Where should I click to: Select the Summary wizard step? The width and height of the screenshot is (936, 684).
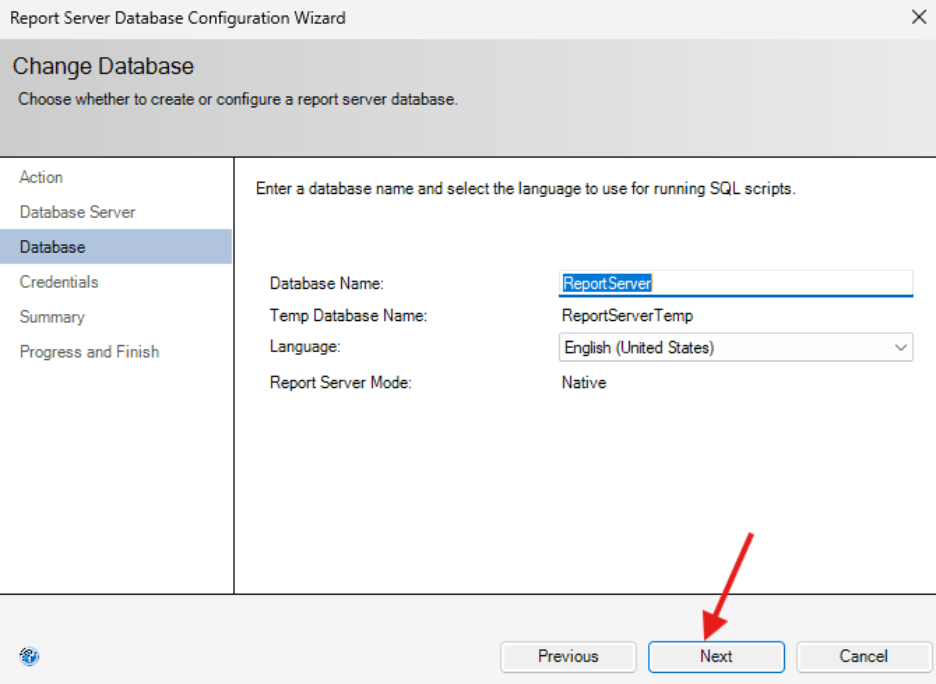[x=52, y=317]
